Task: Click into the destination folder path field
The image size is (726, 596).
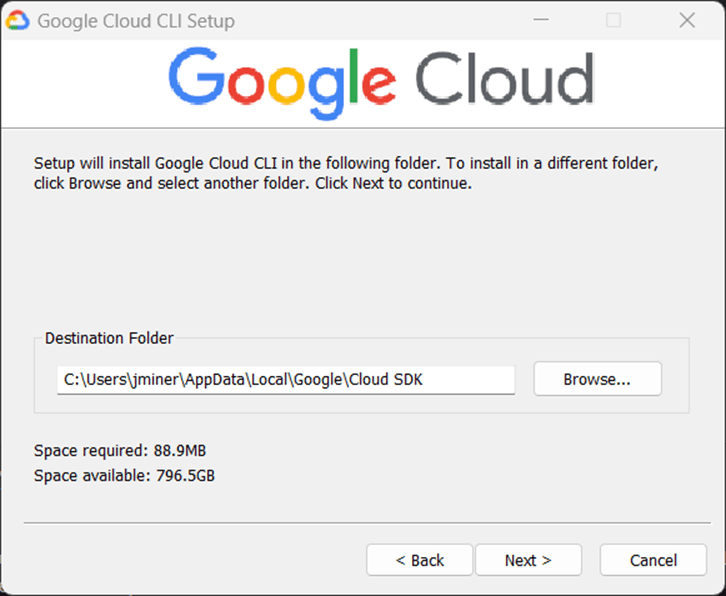Action: coord(286,380)
